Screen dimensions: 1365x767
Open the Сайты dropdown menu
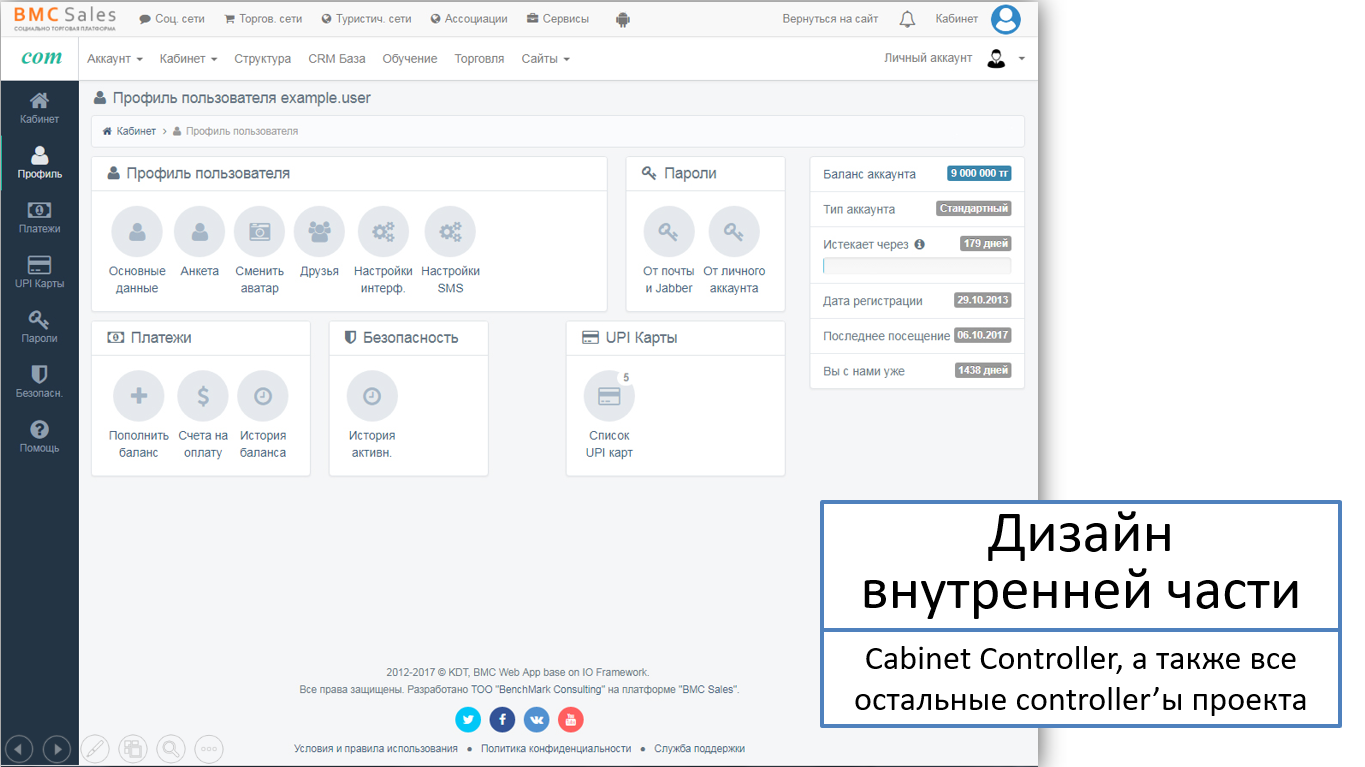pyautogui.click(x=545, y=59)
